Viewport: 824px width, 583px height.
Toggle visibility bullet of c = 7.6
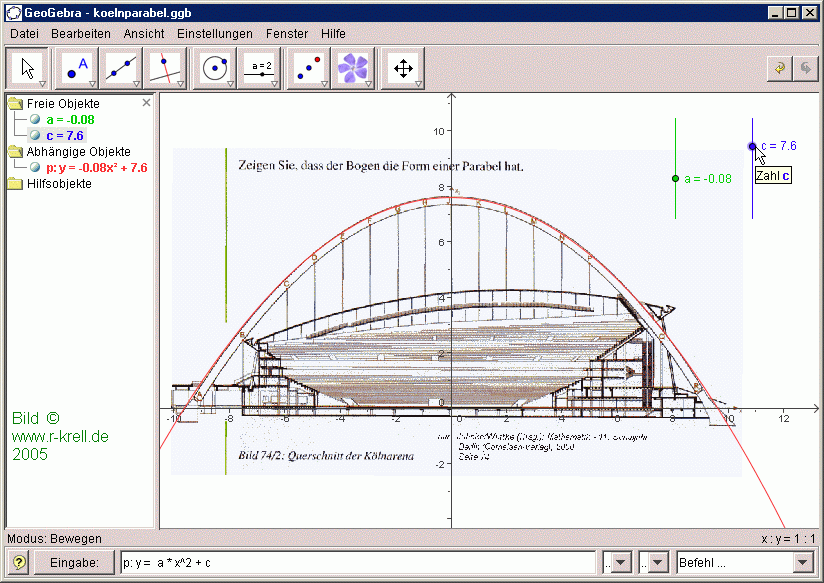pos(35,135)
